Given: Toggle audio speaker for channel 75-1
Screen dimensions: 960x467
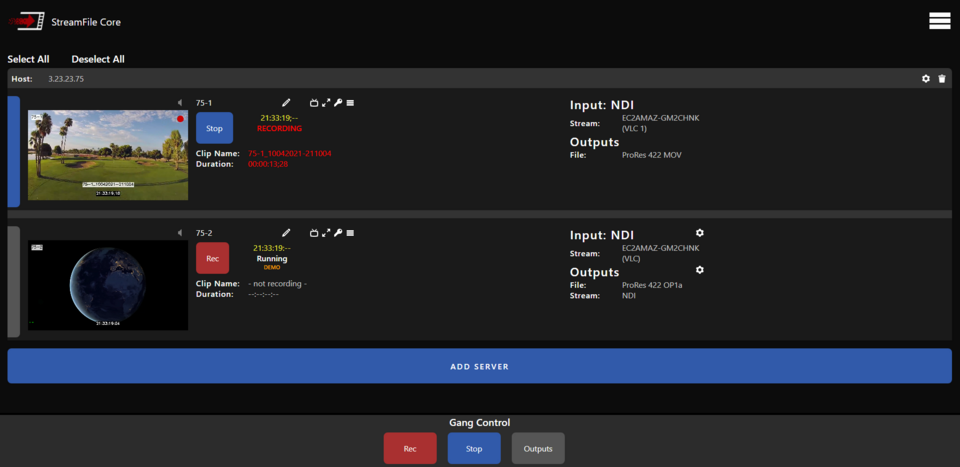Looking at the screenshot, I should click(x=179, y=102).
